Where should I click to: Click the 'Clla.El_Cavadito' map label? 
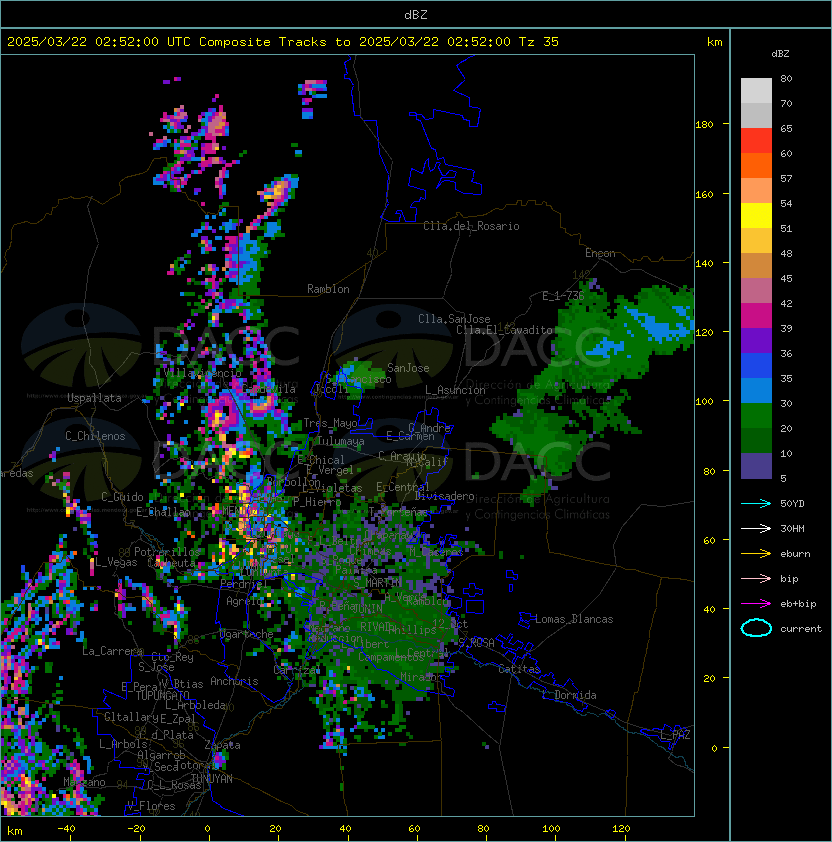tap(504, 330)
